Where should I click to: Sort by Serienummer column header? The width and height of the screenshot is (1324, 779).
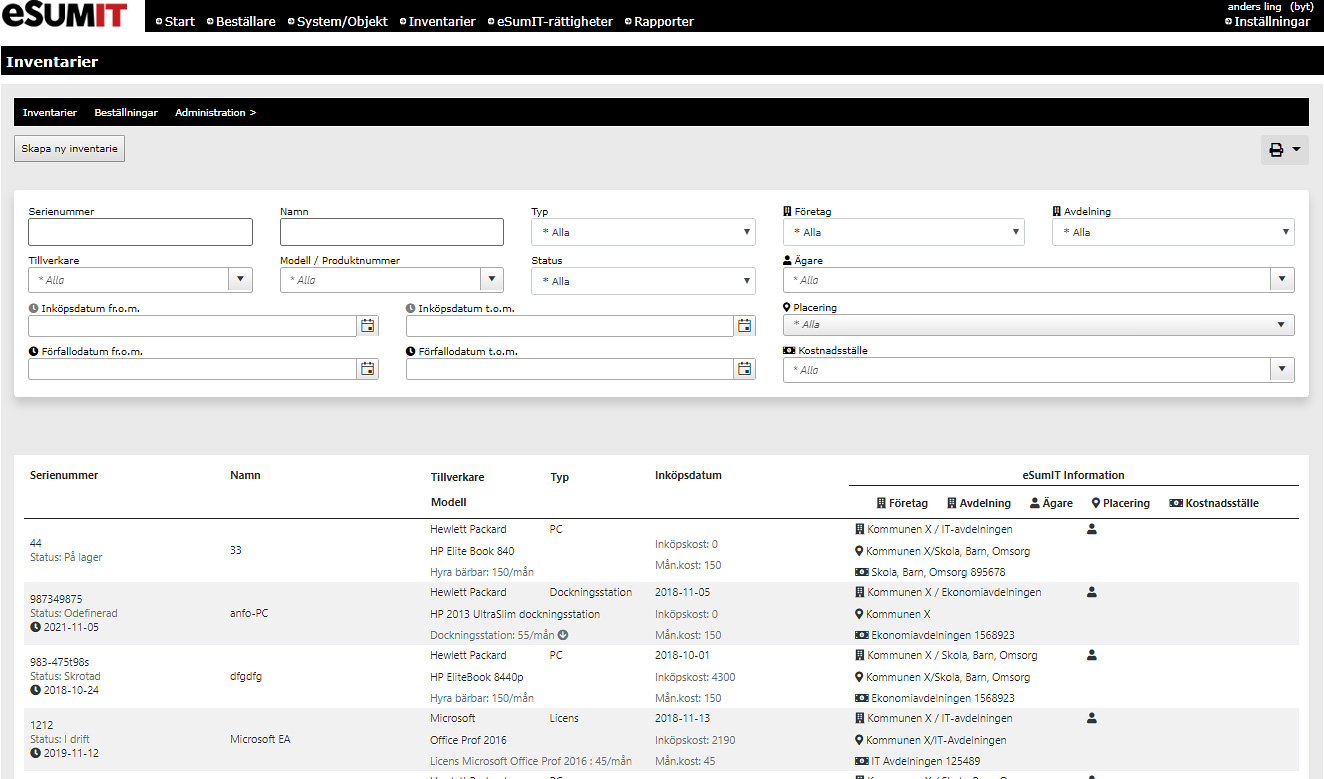[x=64, y=476]
